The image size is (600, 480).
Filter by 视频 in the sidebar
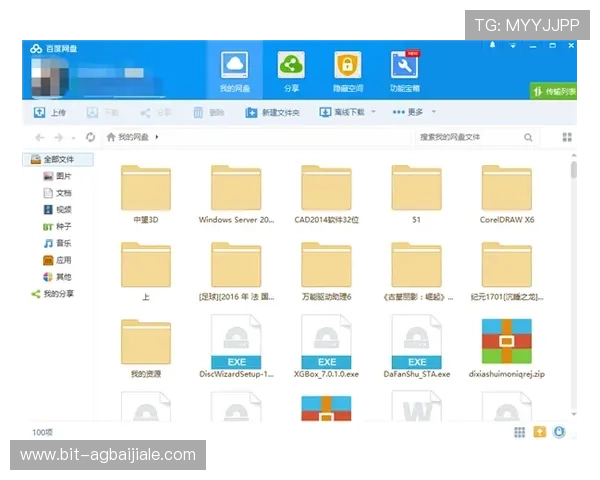point(57,209)
